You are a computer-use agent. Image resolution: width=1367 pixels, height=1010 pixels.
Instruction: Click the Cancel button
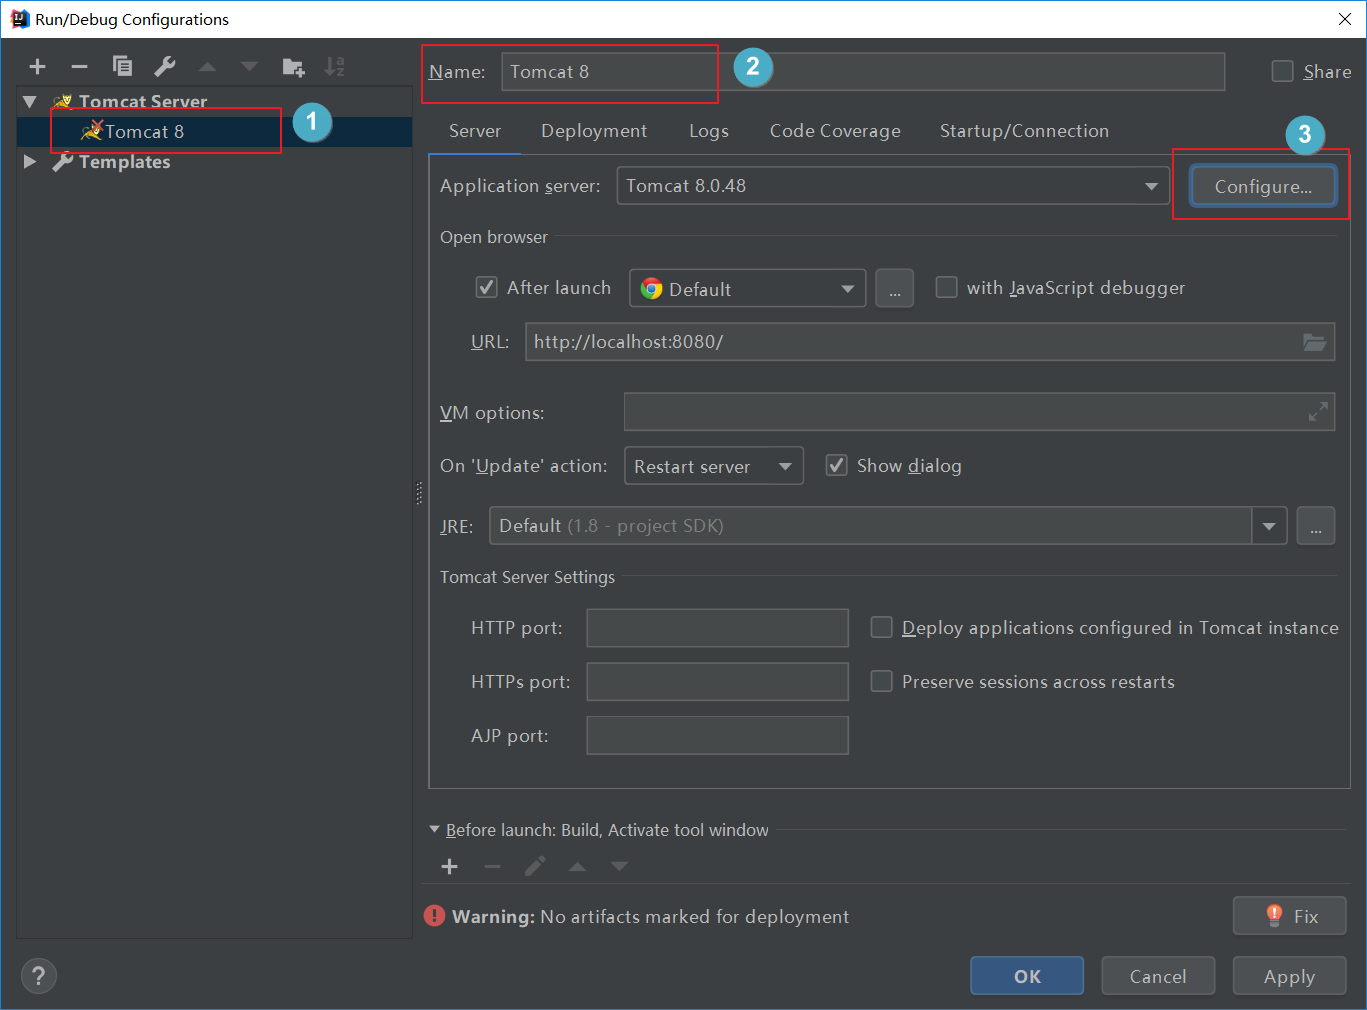tap(1158, 976)
